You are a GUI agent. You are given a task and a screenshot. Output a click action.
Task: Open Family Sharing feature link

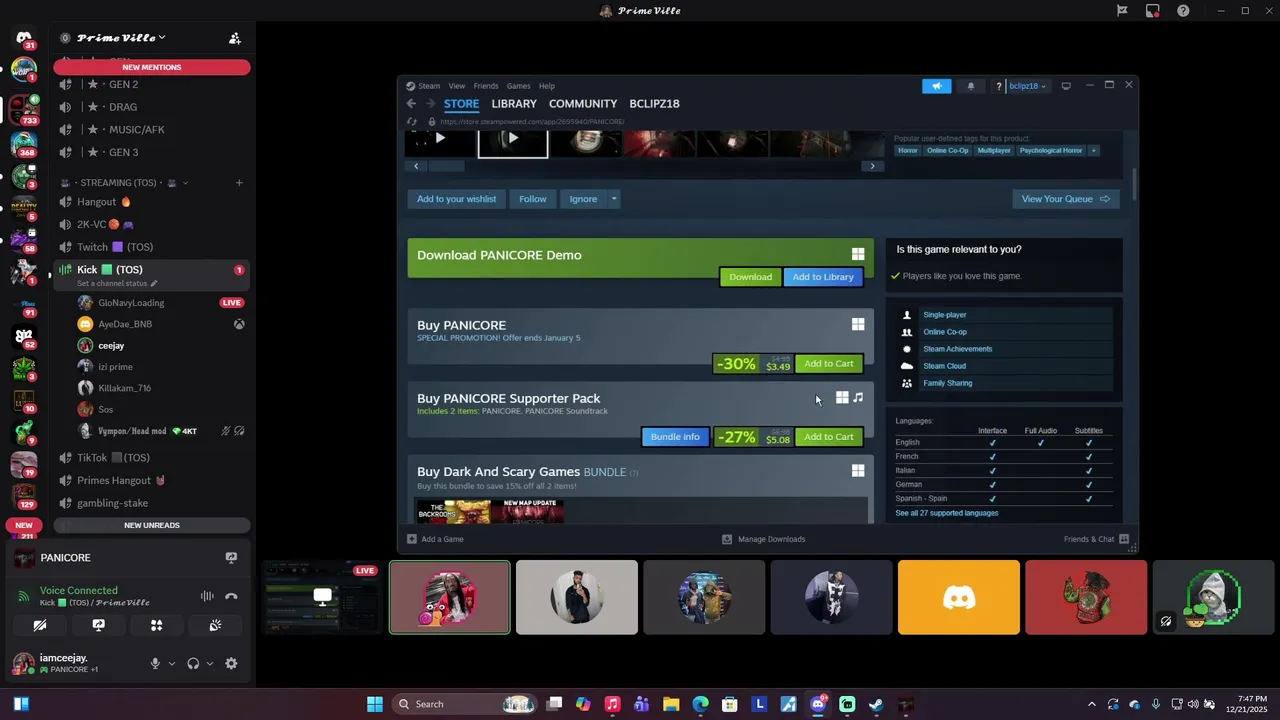(947, 383)
